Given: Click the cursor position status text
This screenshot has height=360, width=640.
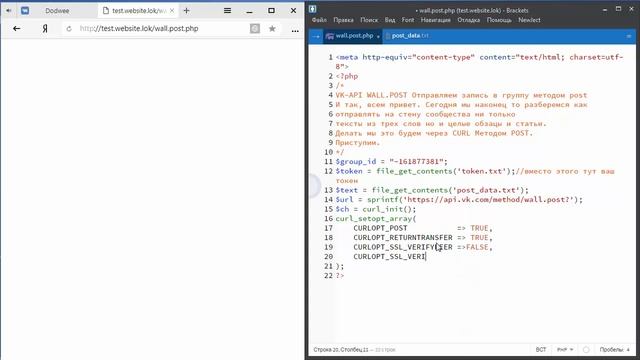Looking at the screenshot, I should click(x=341, y=350).
